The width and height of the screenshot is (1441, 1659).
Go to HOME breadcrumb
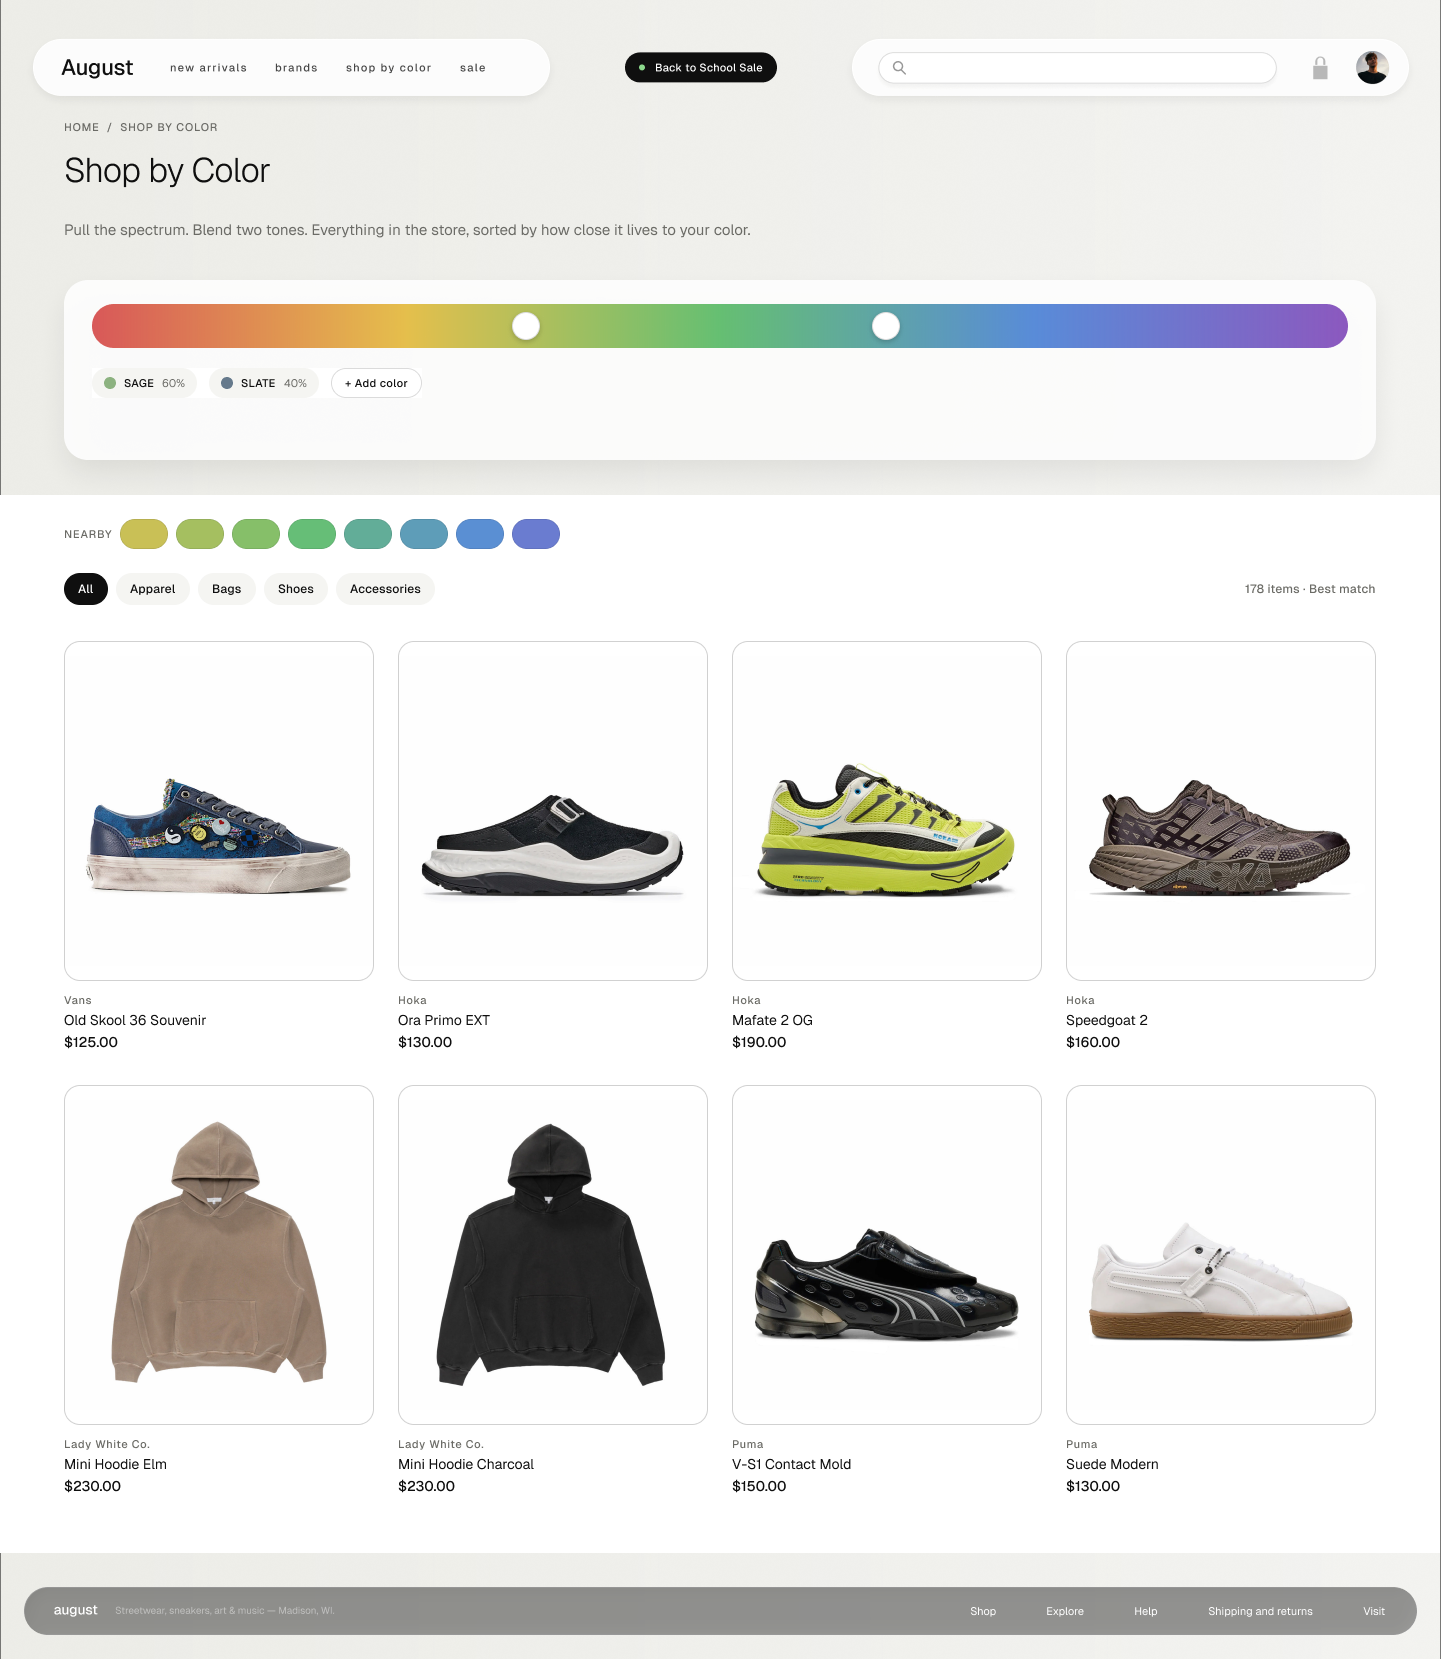tap(82, 127)
